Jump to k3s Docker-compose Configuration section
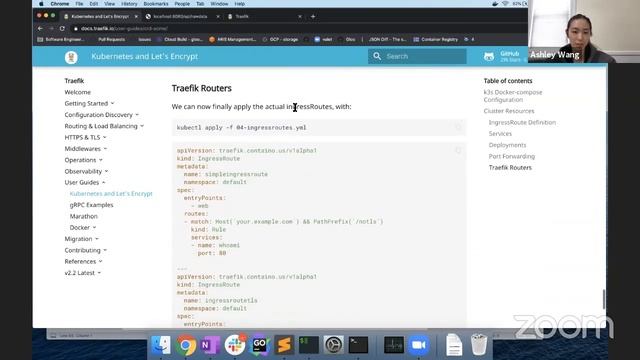Screen dimensions: 640x360 pyautogui.click(x=513, y=96)
